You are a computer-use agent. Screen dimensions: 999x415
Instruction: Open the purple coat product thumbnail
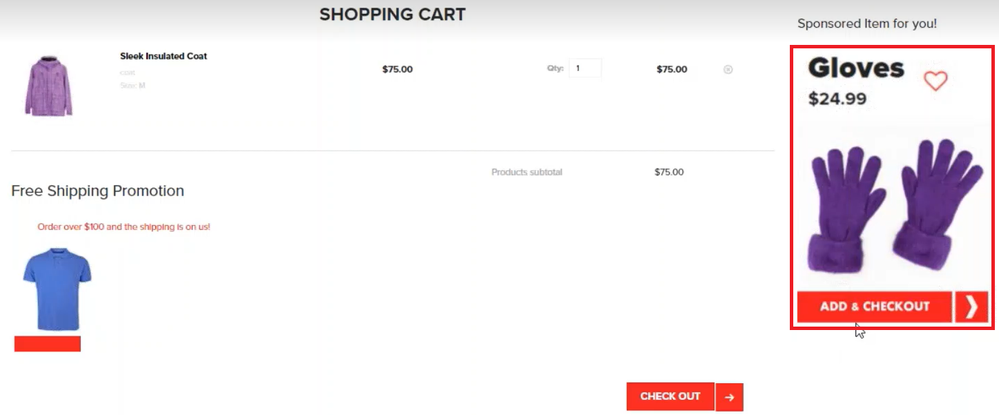click(49, 85)
